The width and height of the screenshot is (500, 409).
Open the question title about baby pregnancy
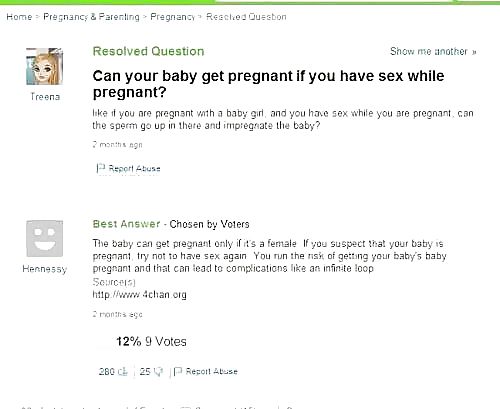[x=268, y=84]
